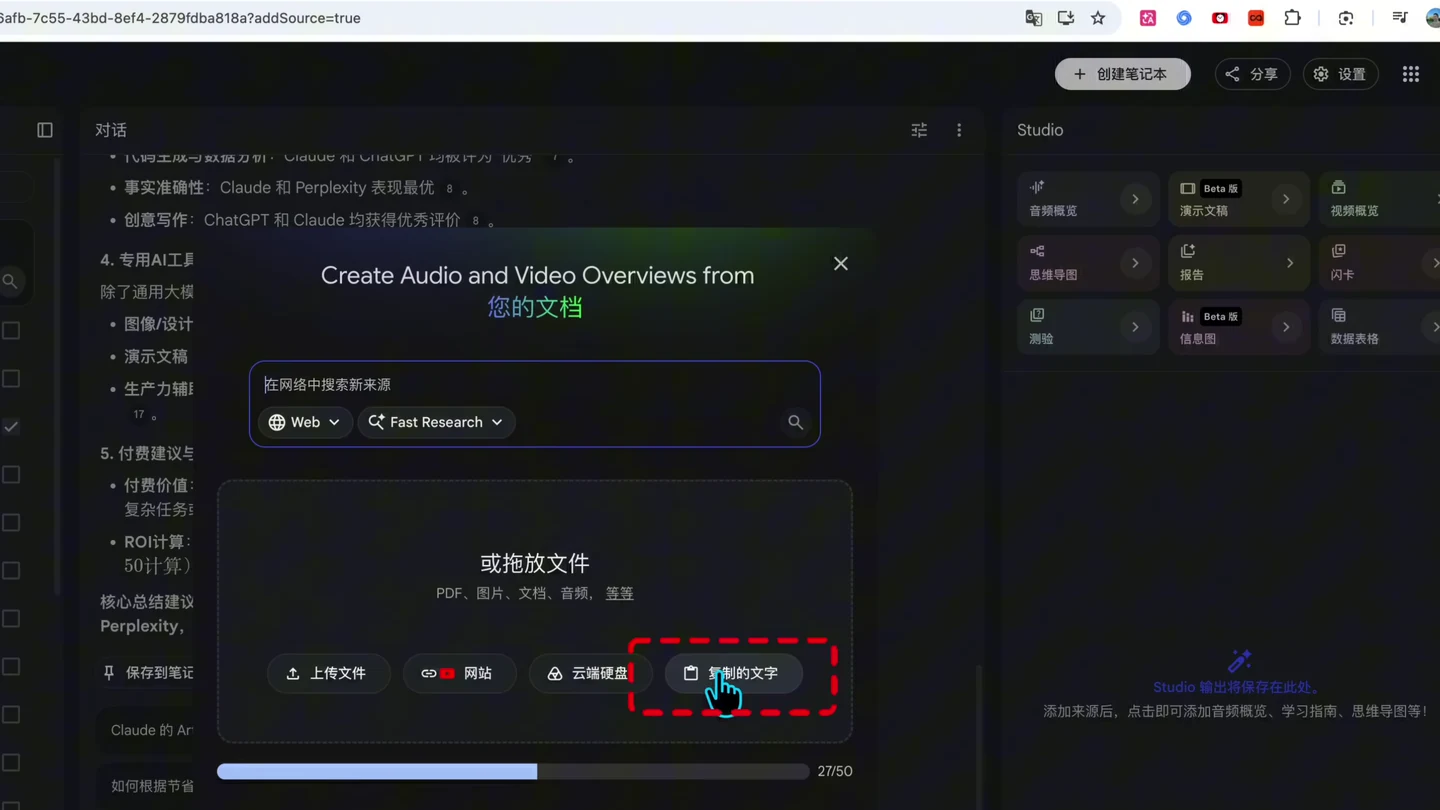Image resolution: width=1440 pixels, height=810 pixels.
Task: Click the blue circle browser extension icon
Action: [1184, 18]
